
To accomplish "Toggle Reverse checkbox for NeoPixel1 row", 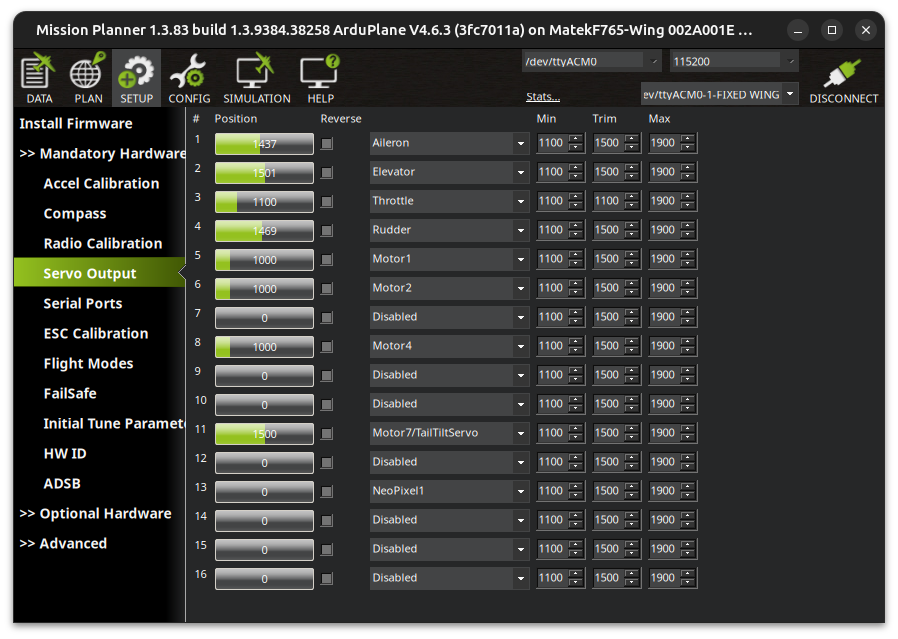I will tap(326, 491).
